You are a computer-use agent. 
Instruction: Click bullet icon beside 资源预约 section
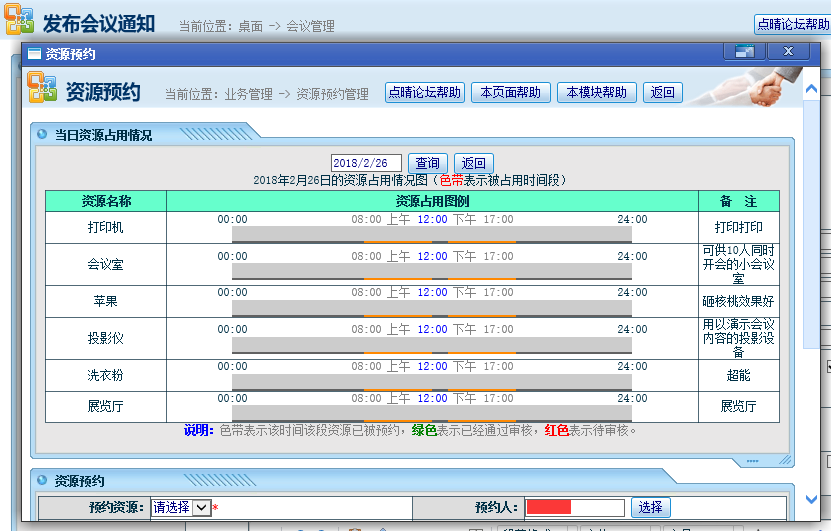42,481
